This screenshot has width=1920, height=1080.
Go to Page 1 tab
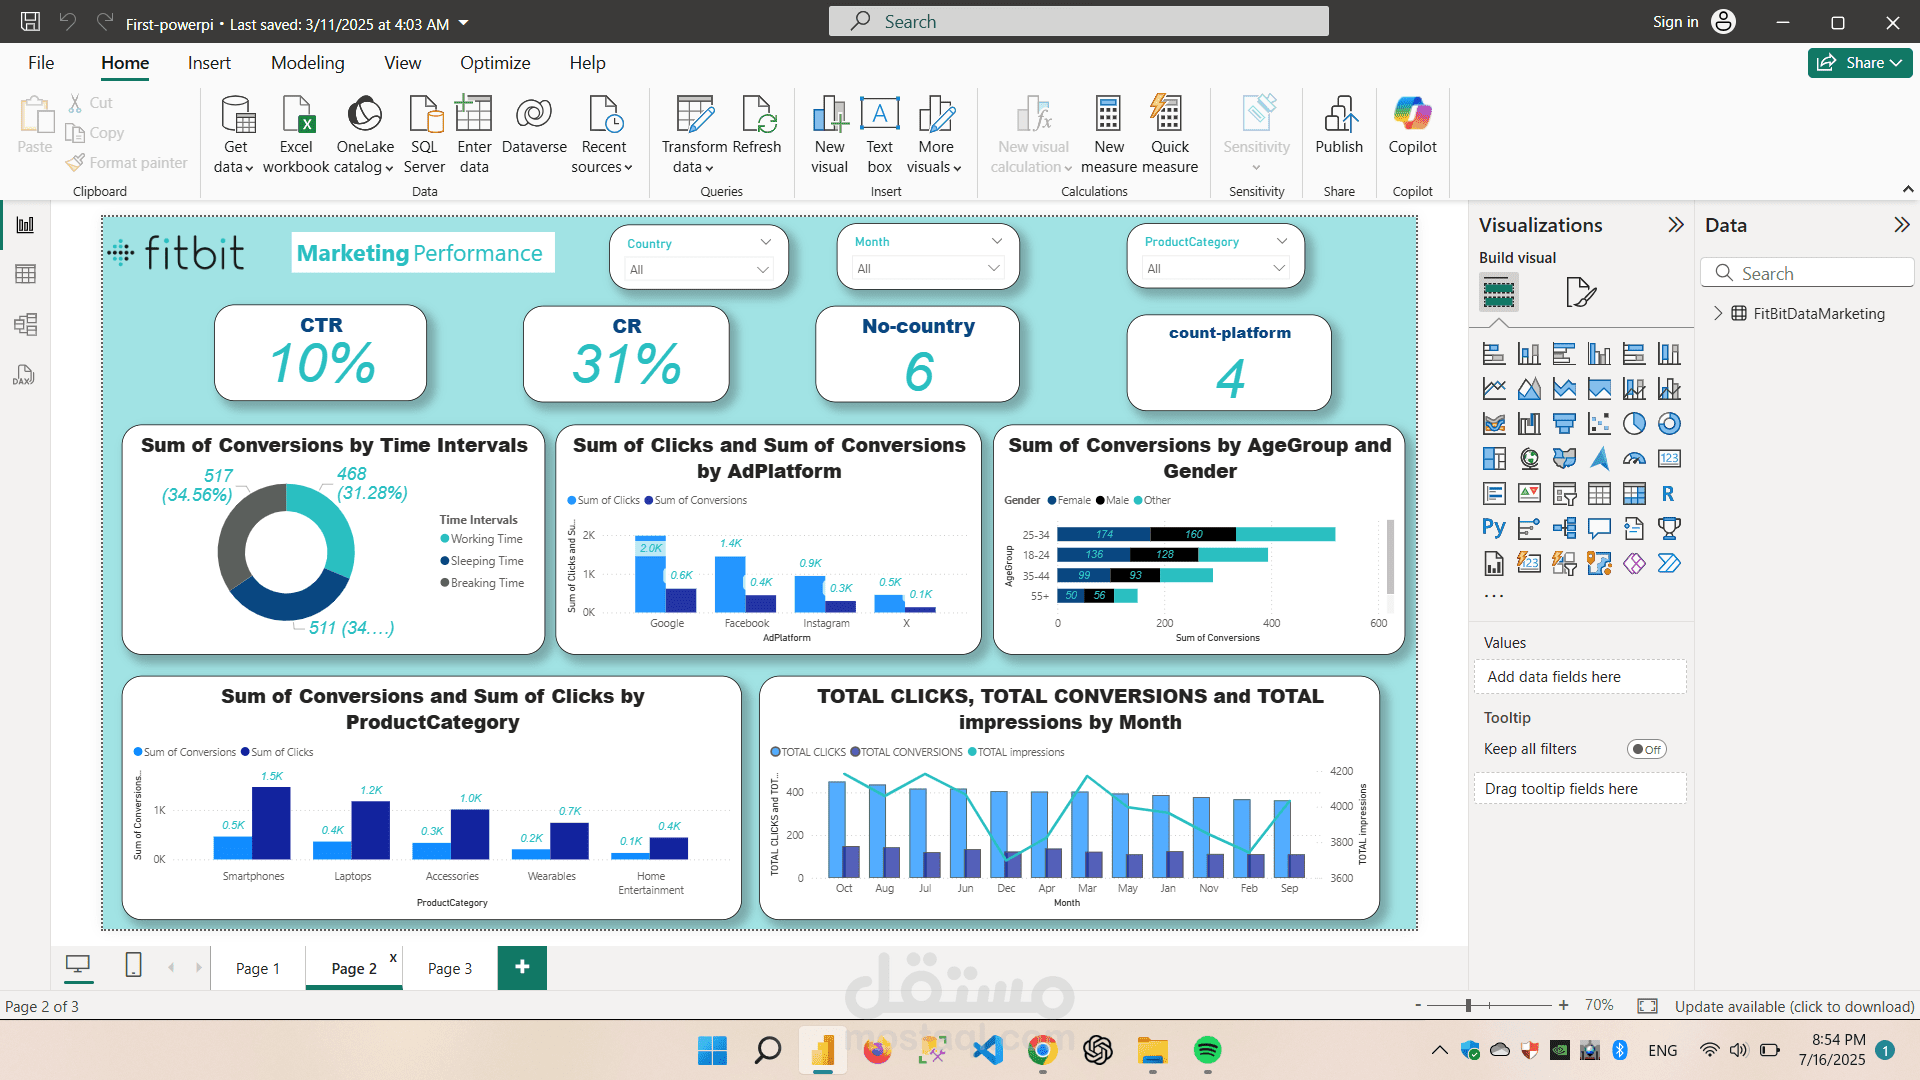(x=258, y=968)
